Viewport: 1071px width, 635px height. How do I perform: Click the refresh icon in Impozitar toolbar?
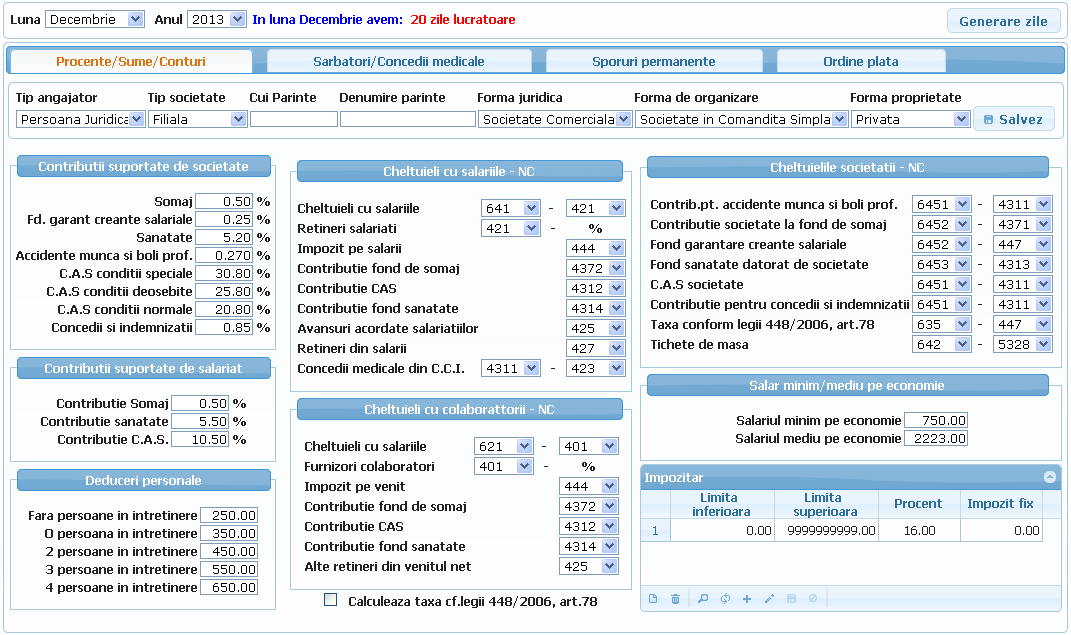(x=725, y=599)
